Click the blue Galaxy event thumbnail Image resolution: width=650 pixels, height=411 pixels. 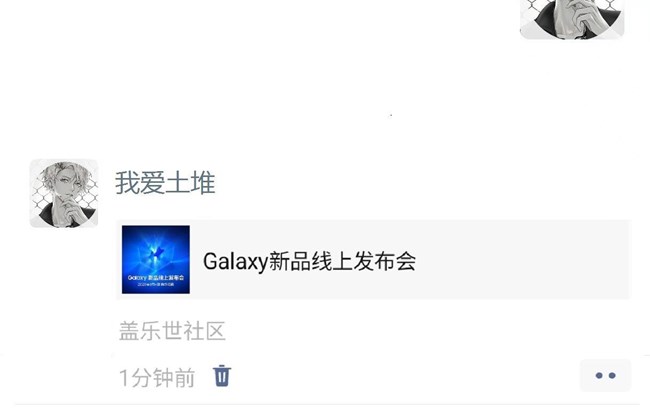coord(156,260)
